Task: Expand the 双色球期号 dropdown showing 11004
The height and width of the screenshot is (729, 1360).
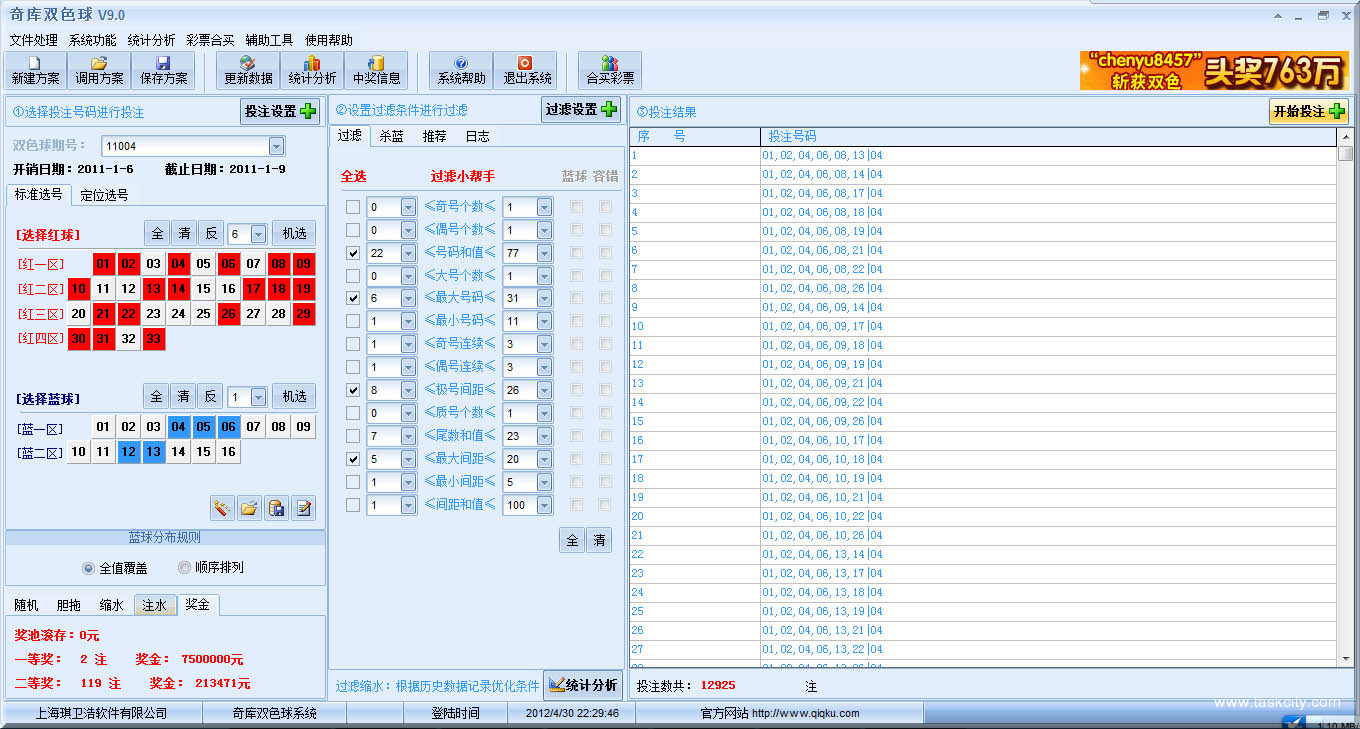Action: coord(277,146)
